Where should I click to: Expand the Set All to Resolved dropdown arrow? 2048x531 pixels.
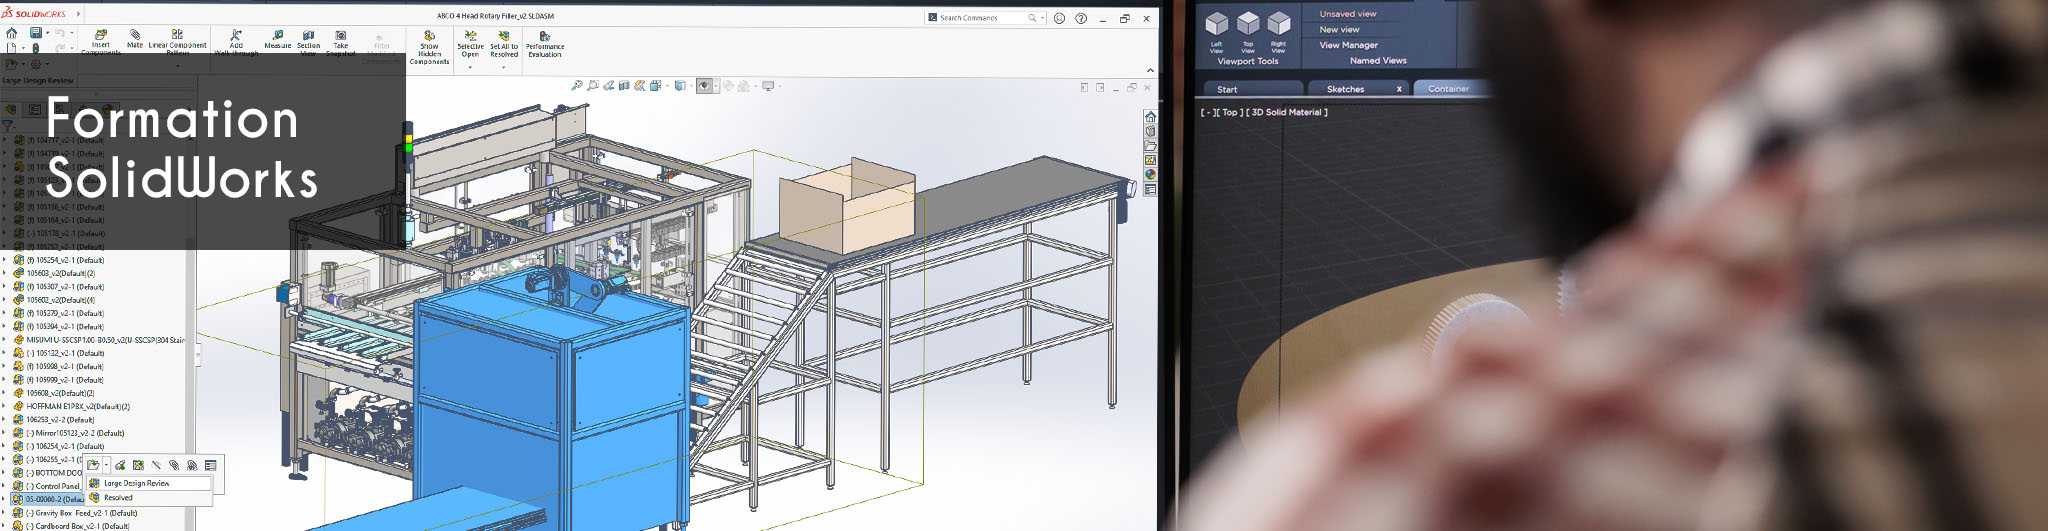tap(504, 67)
